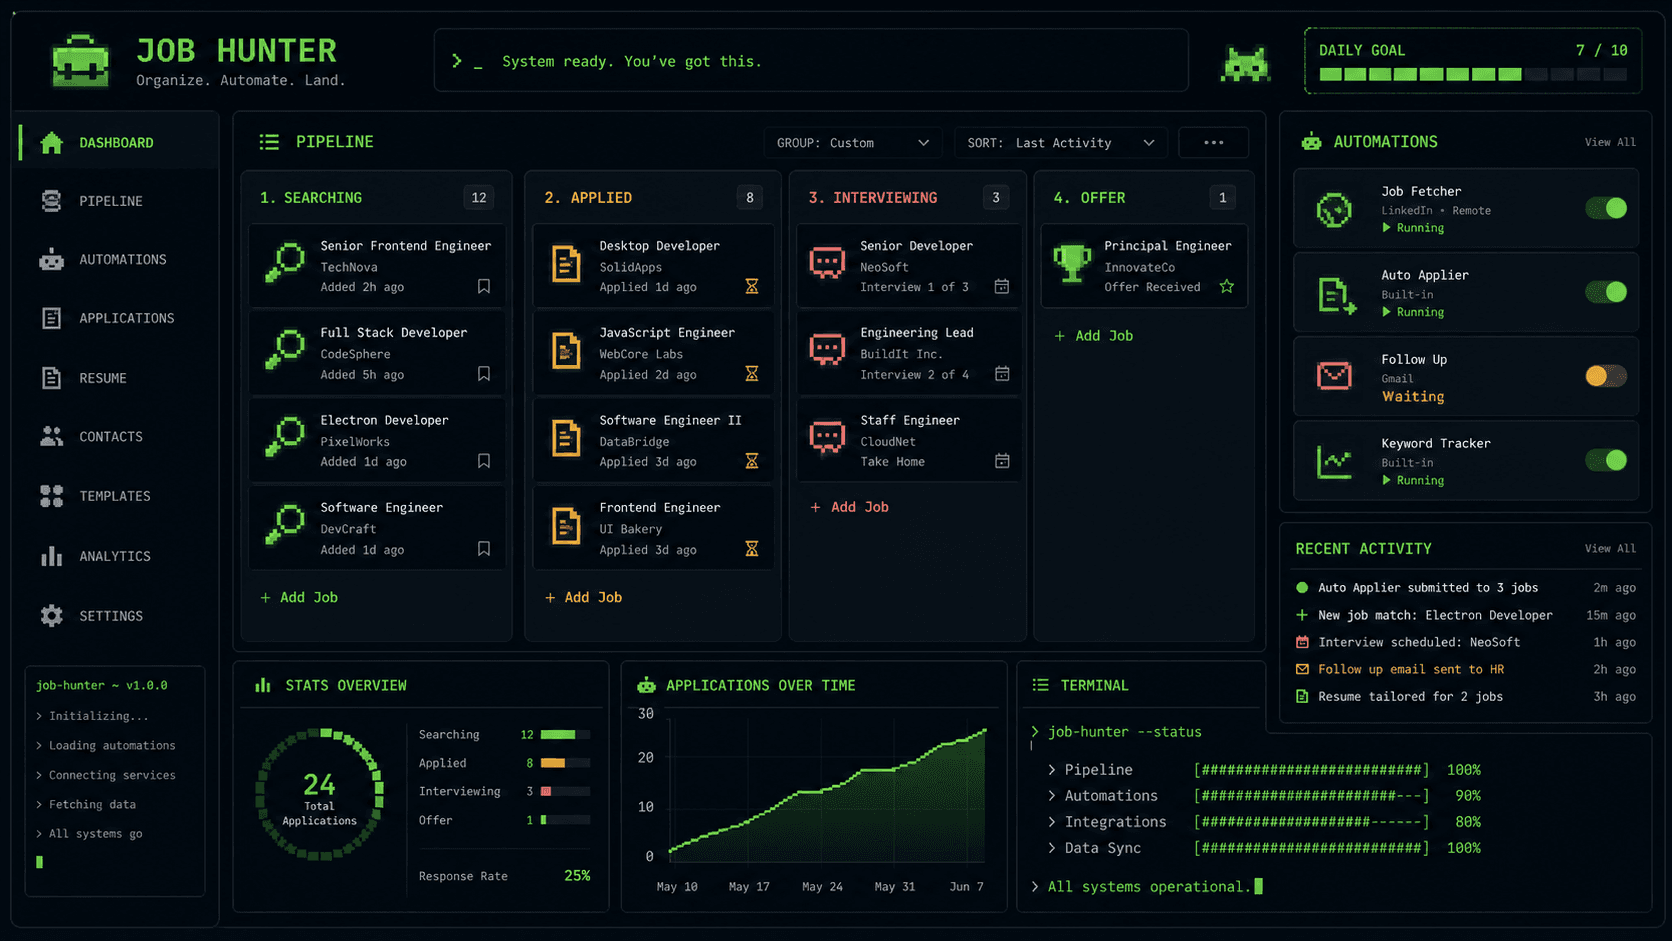
Task: Add a job to Offer column
Action: pos(1094,336)
